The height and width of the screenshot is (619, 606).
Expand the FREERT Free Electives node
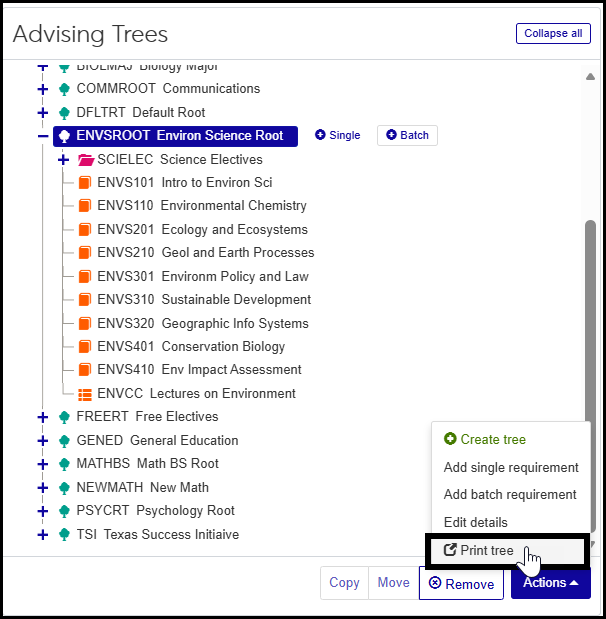(43, 417)
